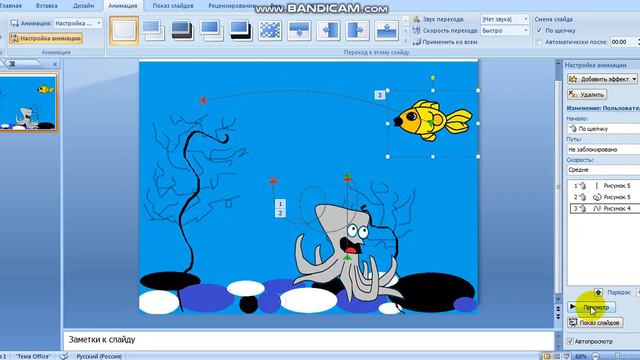The height and width of the screenshot is (360, 640).
Task: Click animation tag number 2 on slide
Action: pyautogui.click(x=280, y=213)
